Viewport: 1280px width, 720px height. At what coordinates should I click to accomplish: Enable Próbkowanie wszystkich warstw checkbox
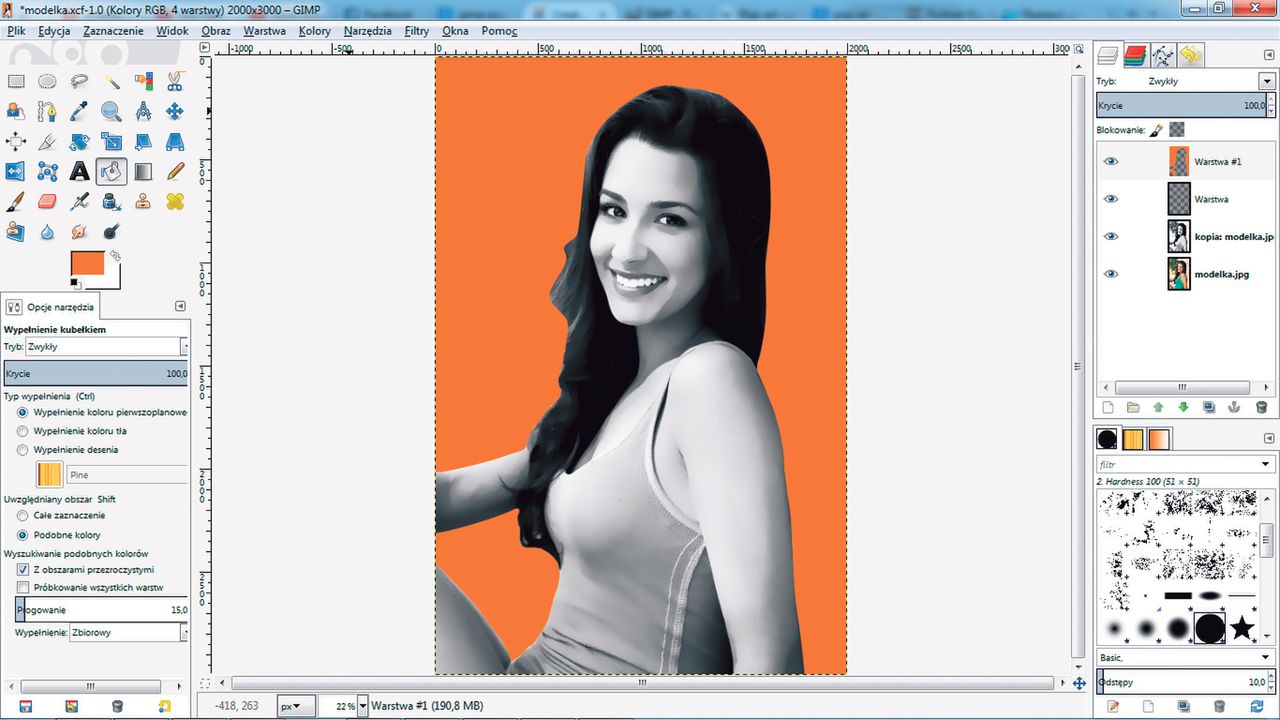(x=23, y=587)
